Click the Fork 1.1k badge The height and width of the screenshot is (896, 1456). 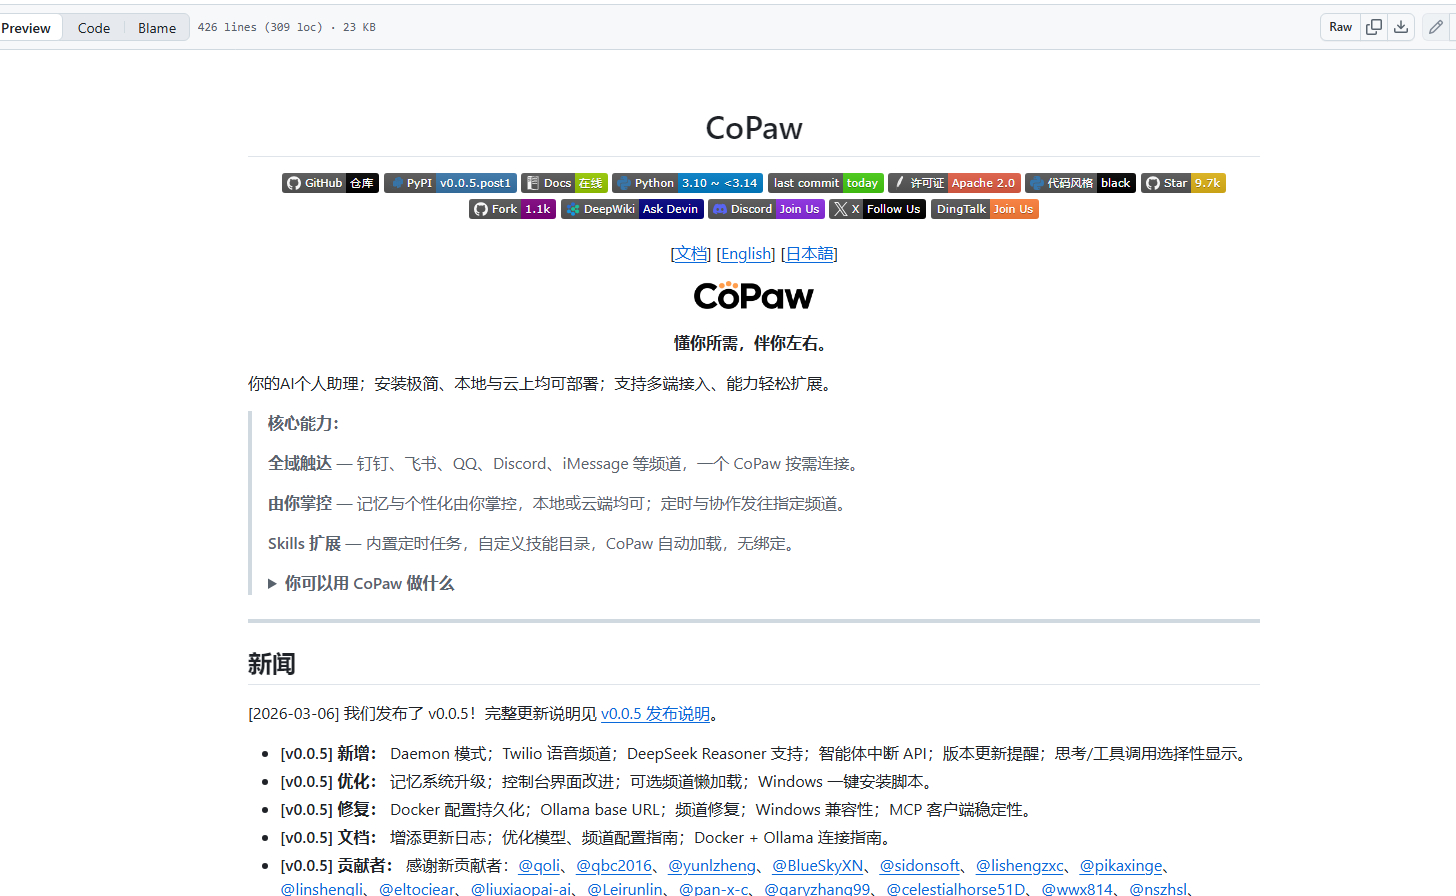(512, 209)
